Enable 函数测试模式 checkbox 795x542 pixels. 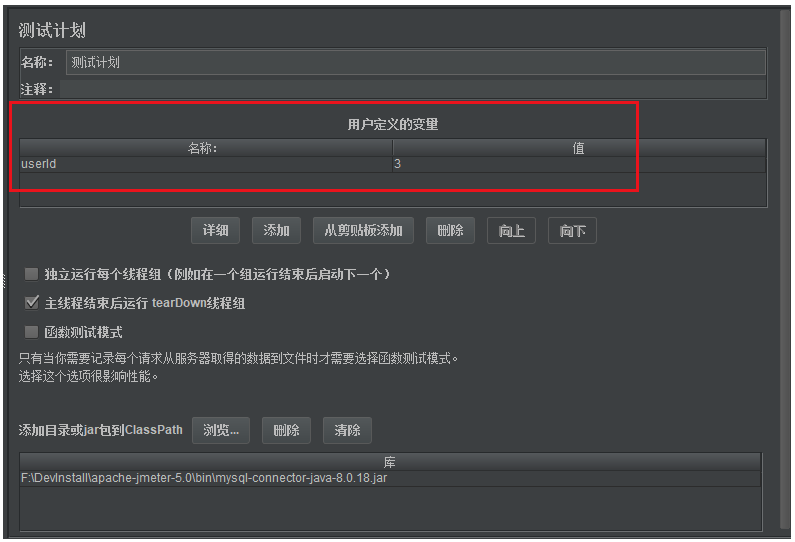[x=31, y=332]
